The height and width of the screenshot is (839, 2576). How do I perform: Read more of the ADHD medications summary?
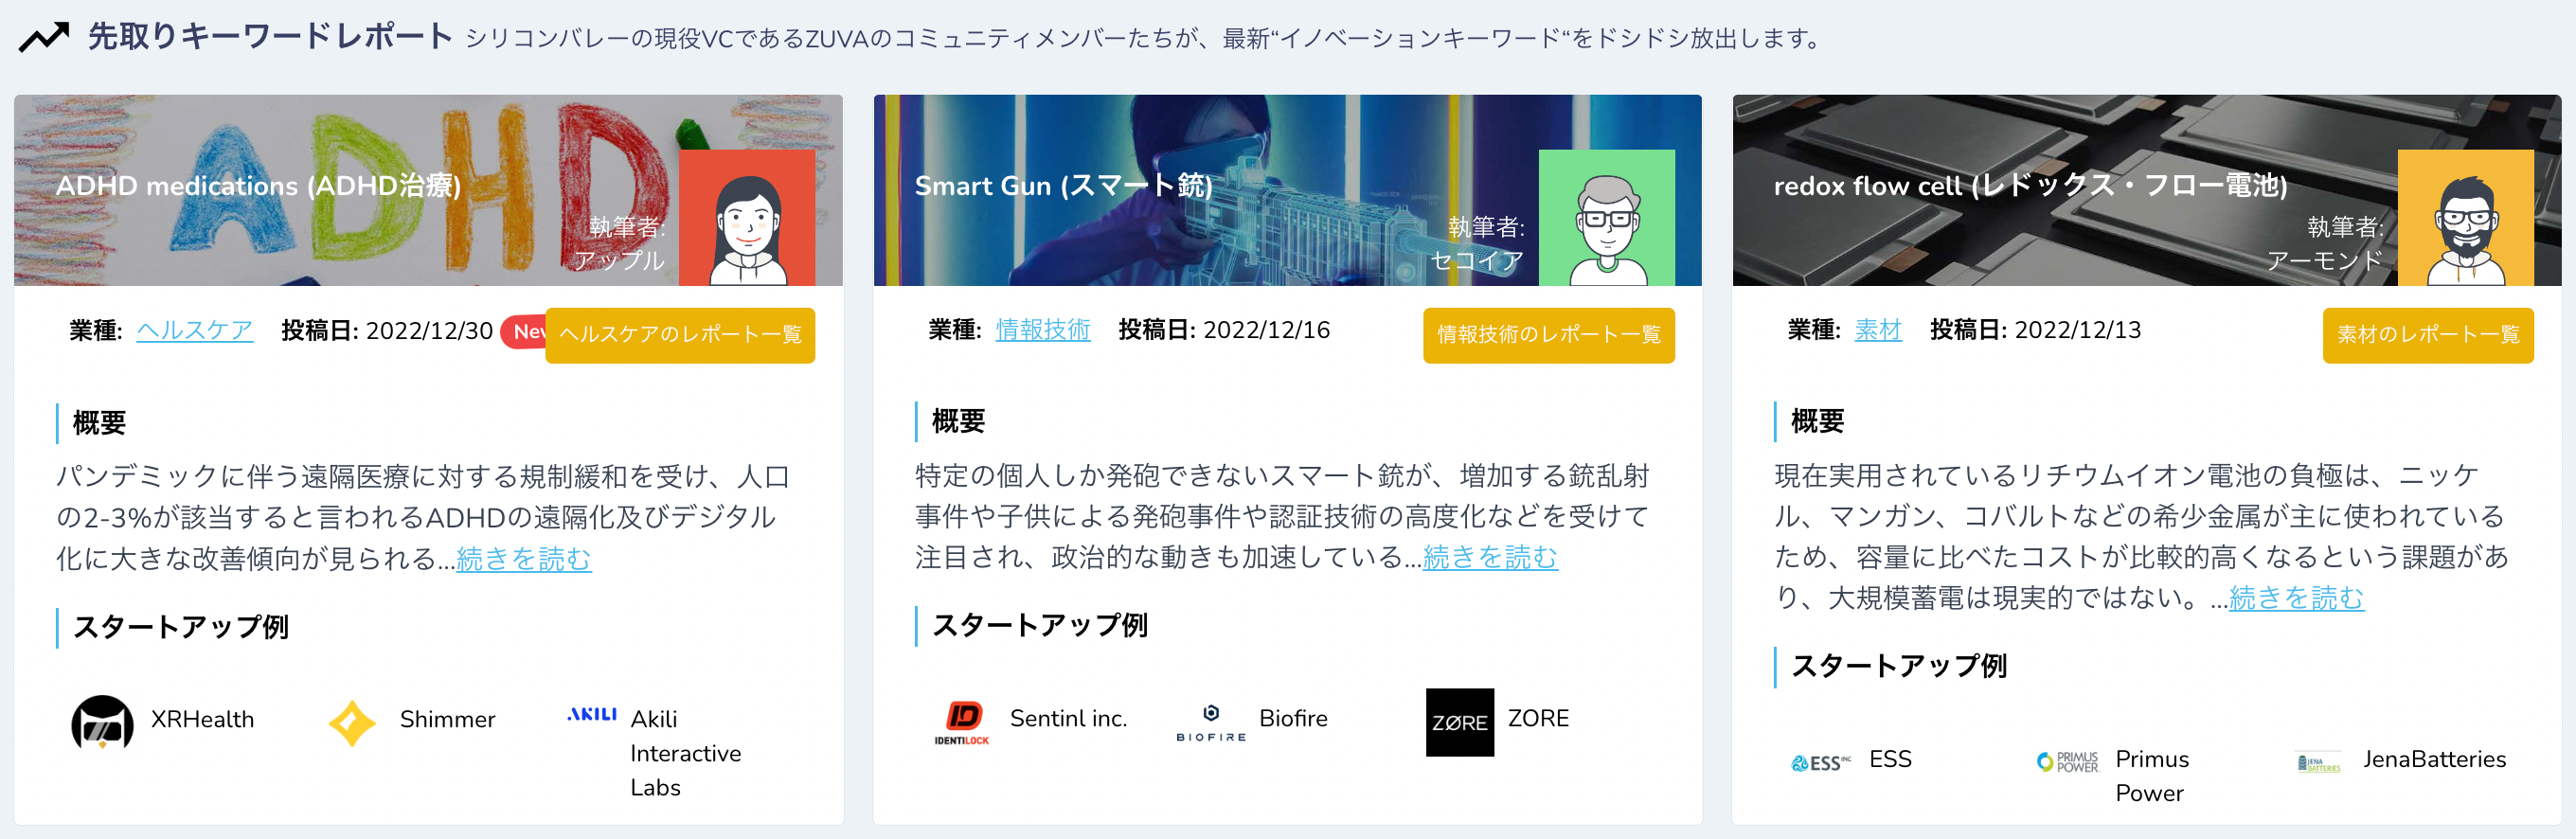523,558
